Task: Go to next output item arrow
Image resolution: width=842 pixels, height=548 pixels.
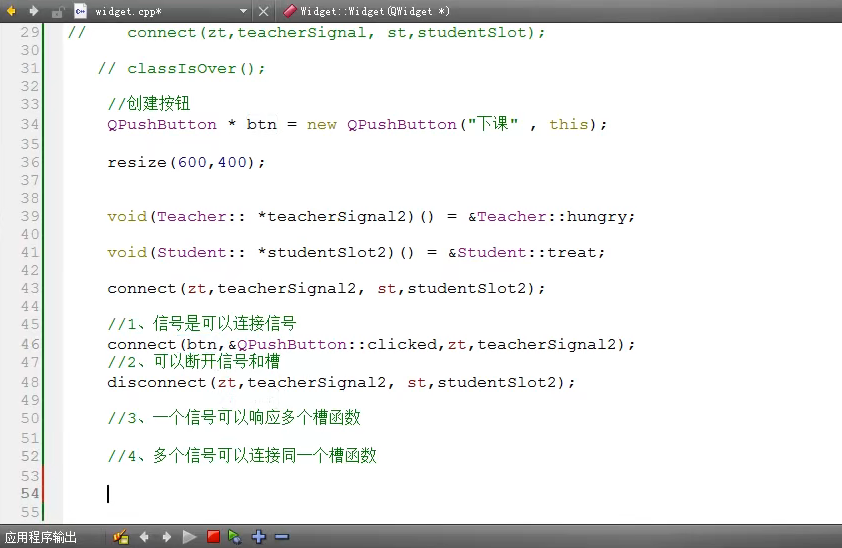Action: [x=167, y=537]
